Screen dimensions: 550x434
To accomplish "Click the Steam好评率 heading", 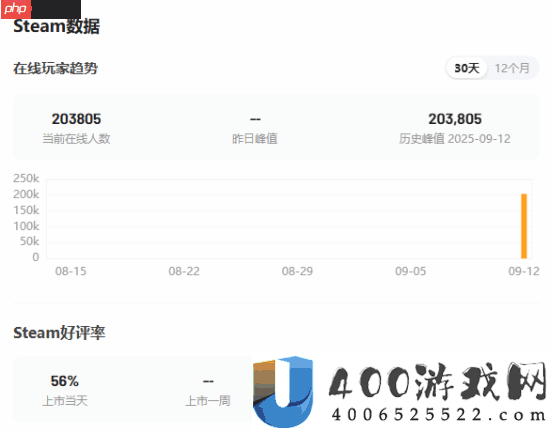I will [x=59, y=333].
